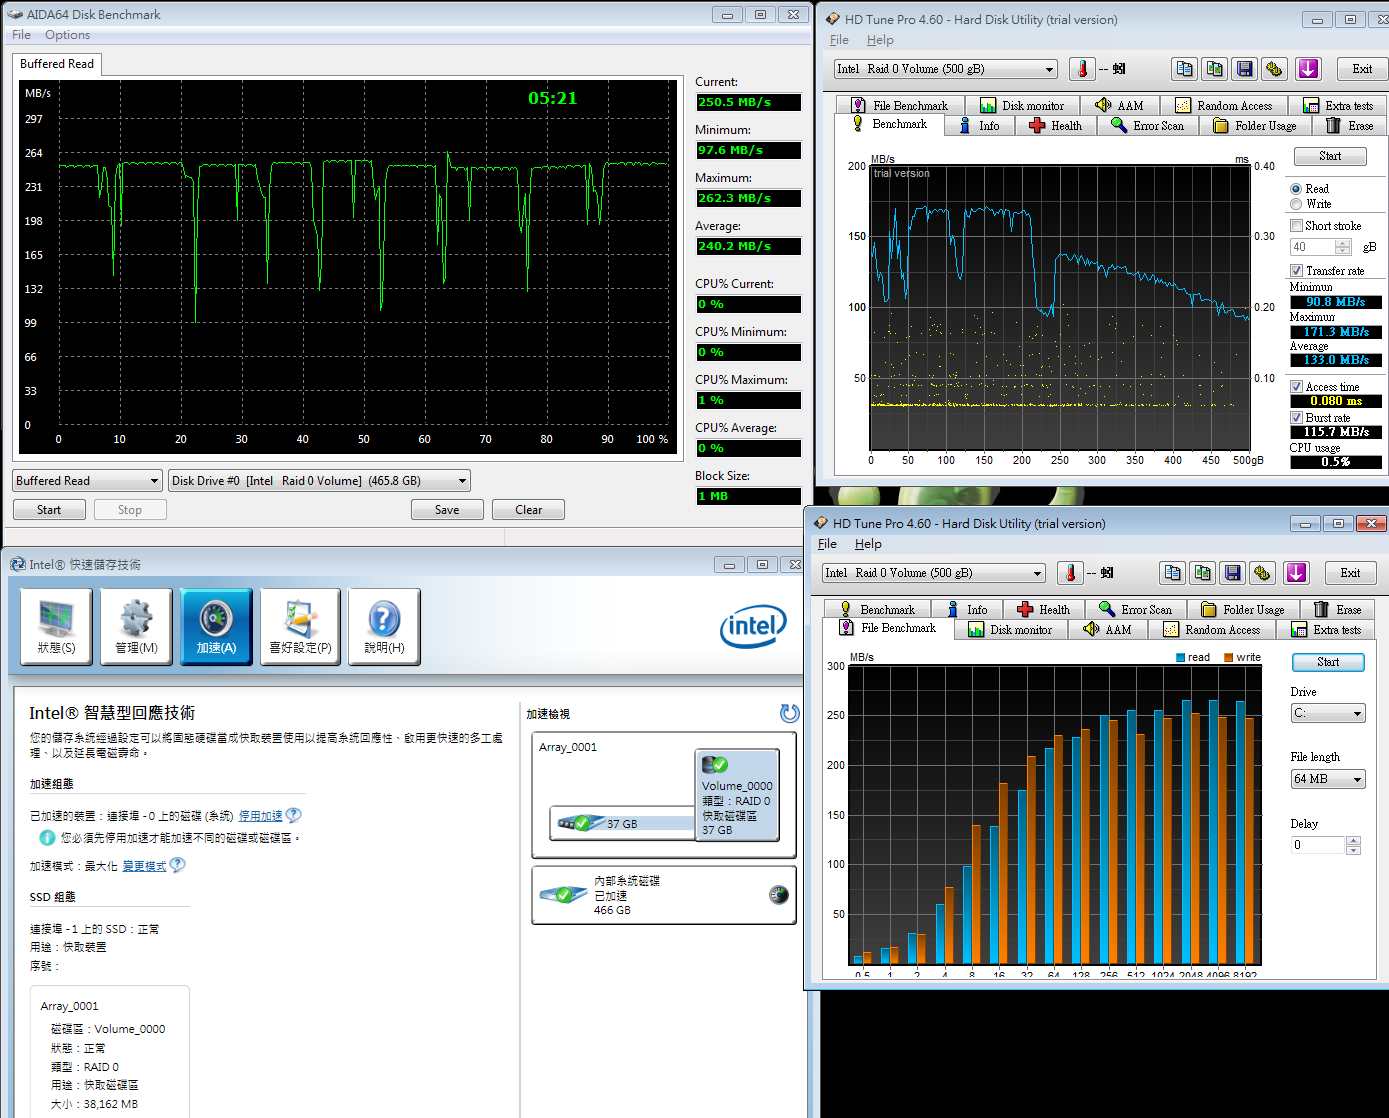1389x1118 pixels.
Task: Click Volume_0000 cache volume icon
Action: point(715,765)
